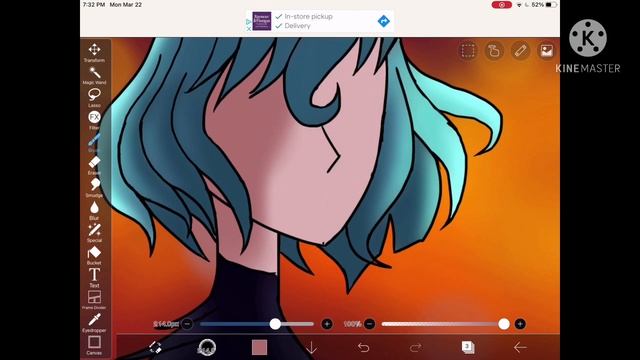Select the Eyedropper tool
The width and height of the screenshot is (640, 360).
(94, 323)
